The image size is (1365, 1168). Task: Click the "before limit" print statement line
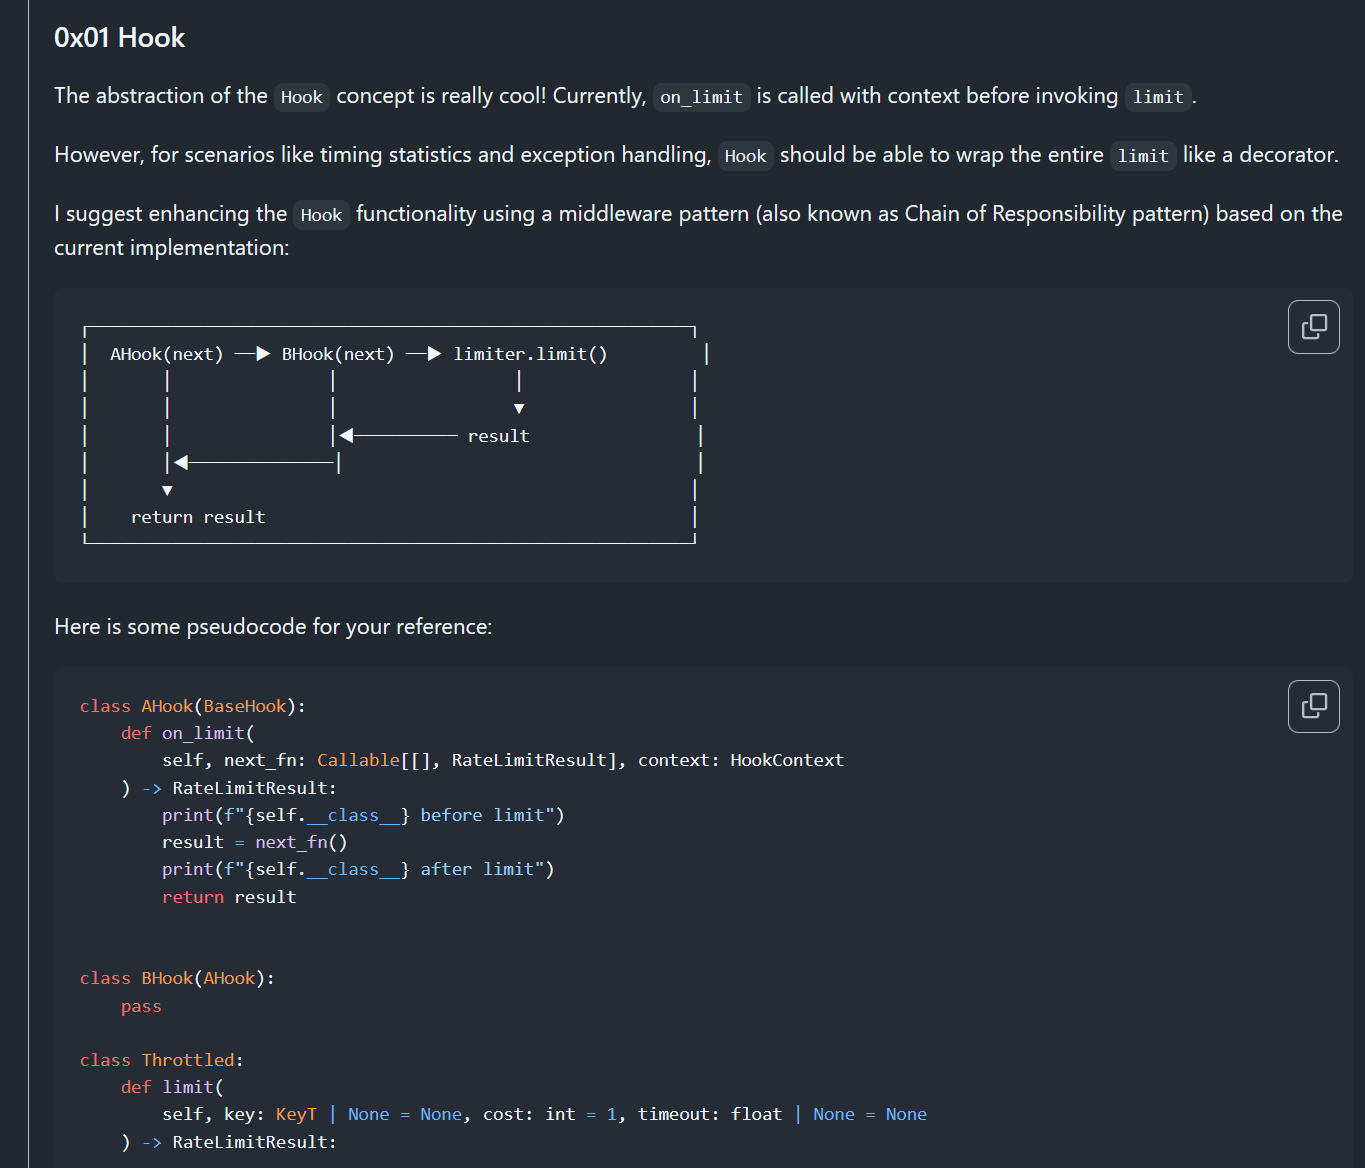tap(362, 815)
